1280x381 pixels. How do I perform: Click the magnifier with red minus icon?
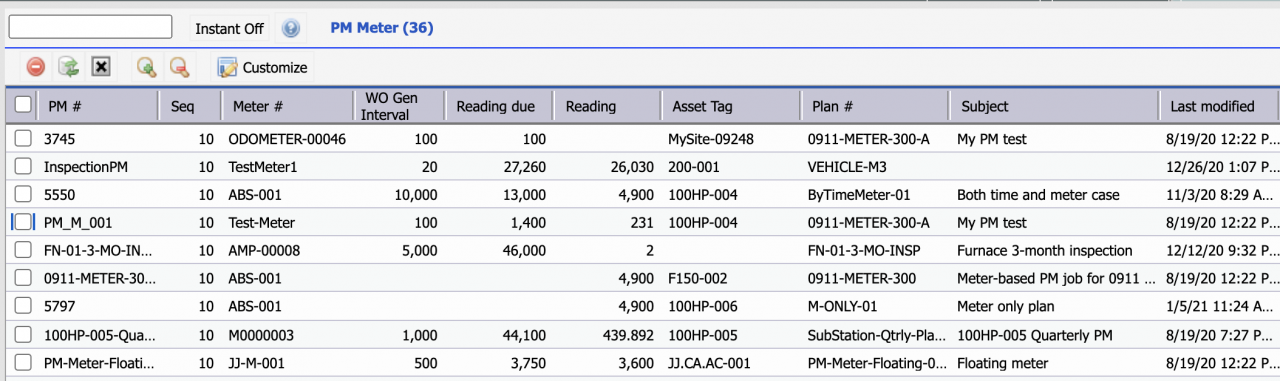pyautogui.click(x=179, y=67)
